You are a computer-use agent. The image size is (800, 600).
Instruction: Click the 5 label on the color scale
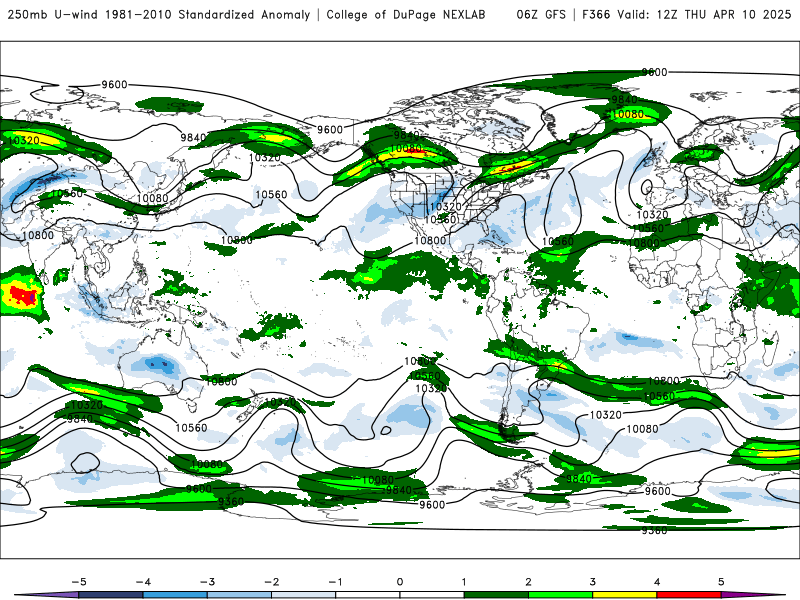pos(721,582)
